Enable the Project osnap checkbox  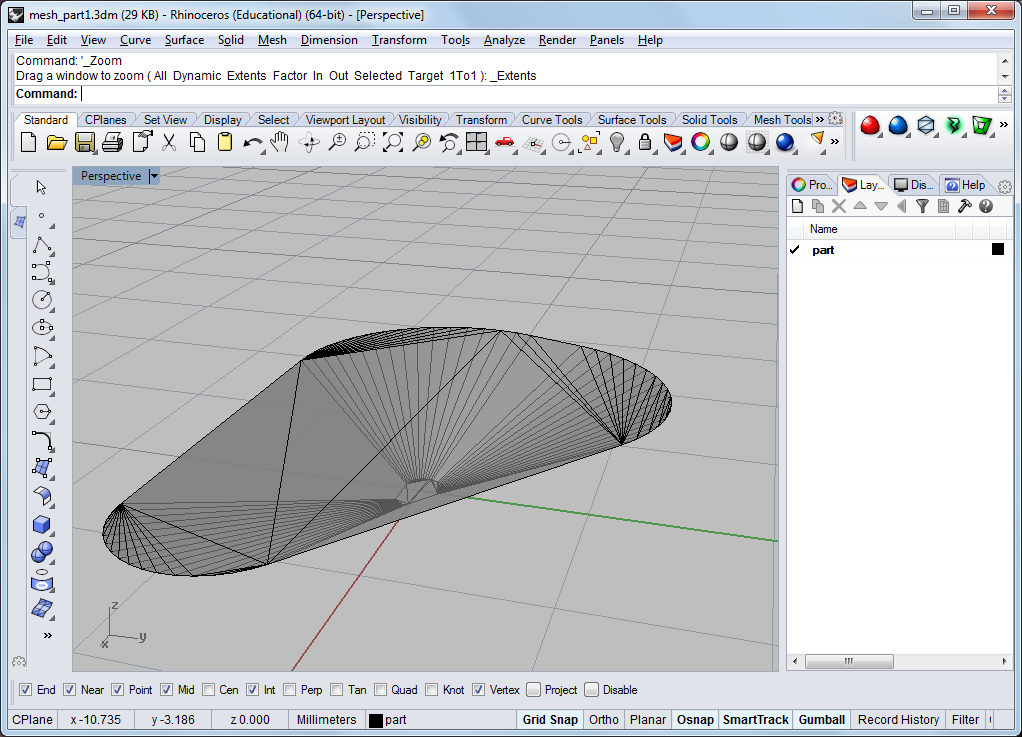[534, 690]
